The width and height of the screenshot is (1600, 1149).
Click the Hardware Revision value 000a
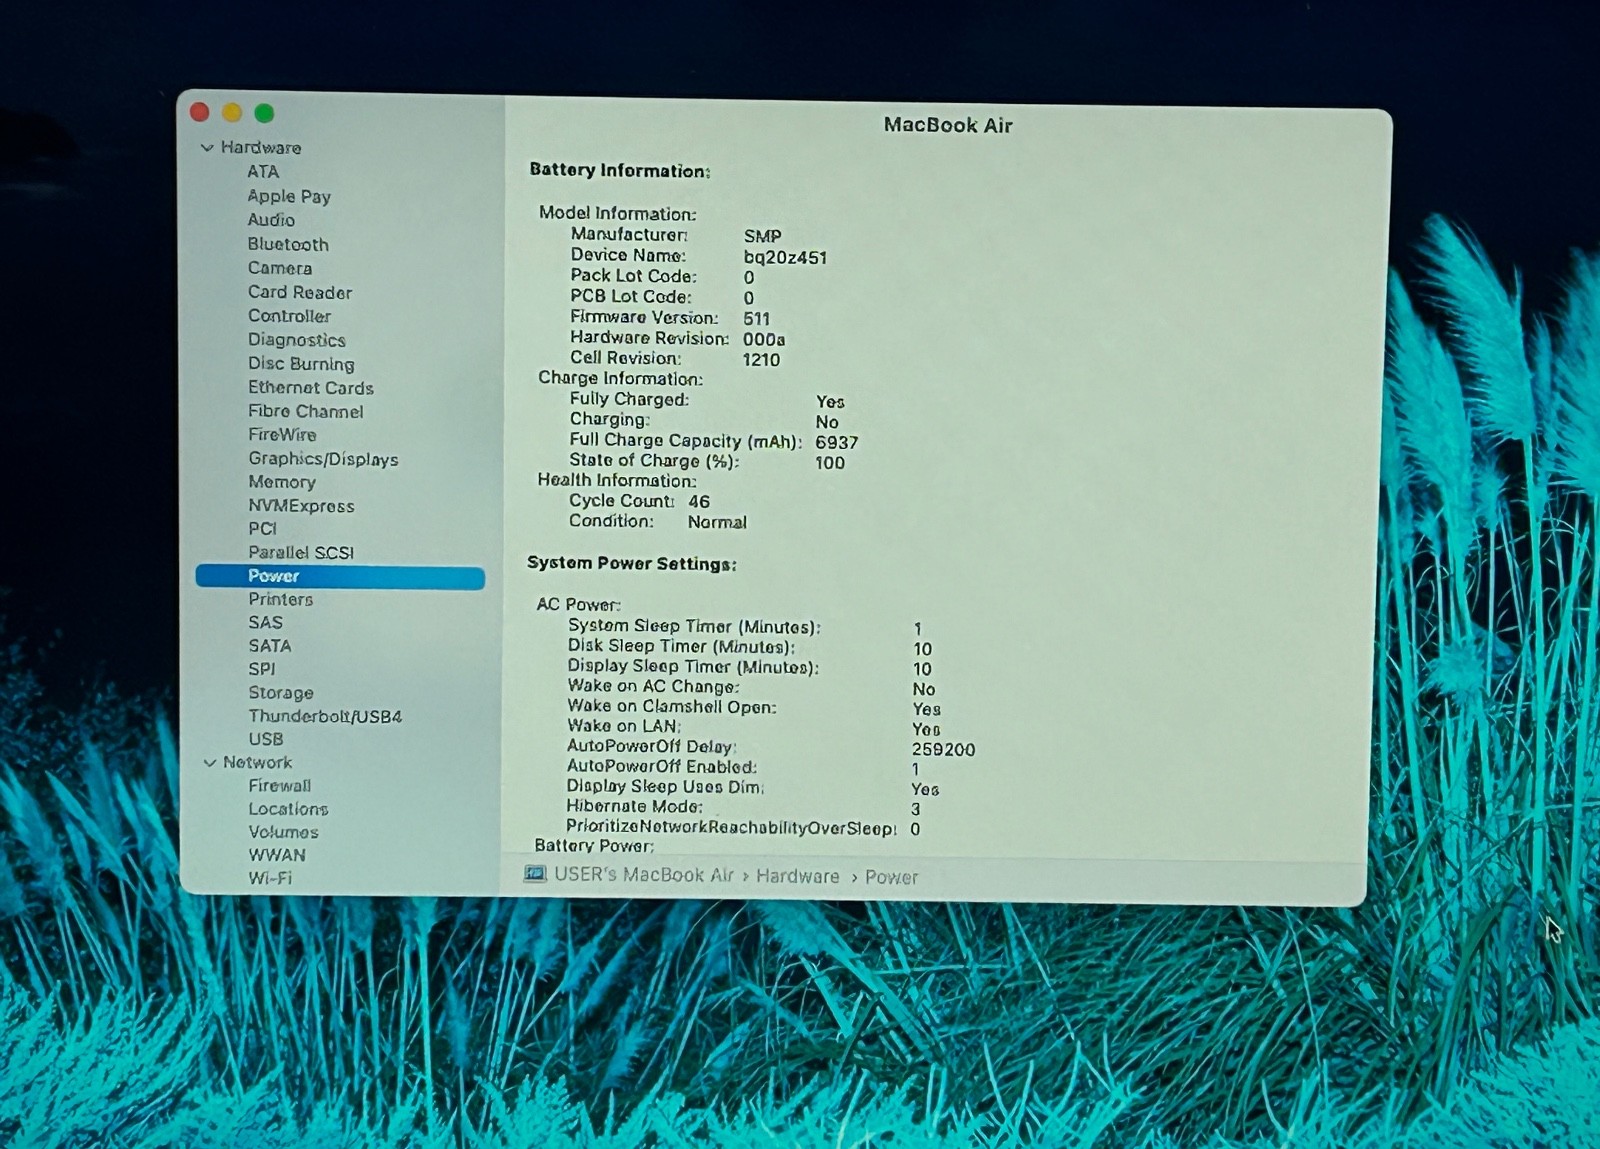[x=764, y=340]
